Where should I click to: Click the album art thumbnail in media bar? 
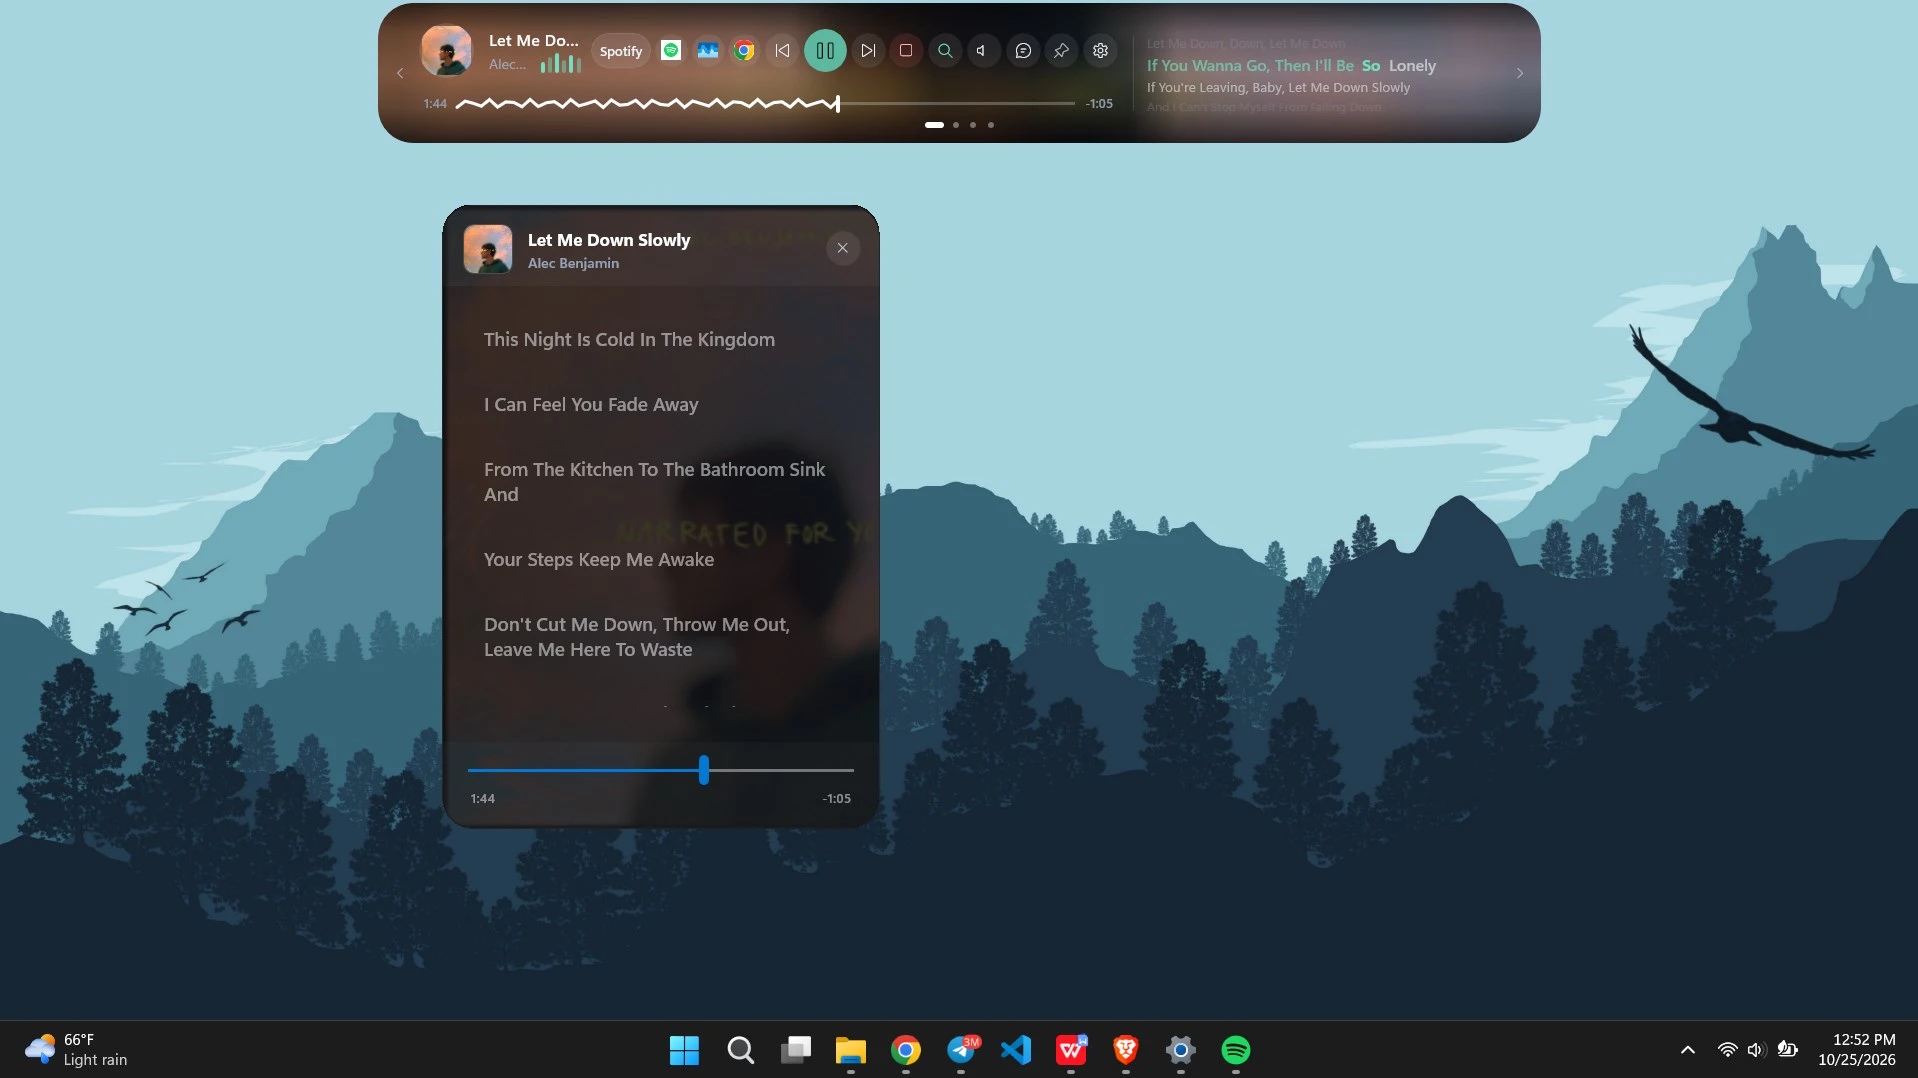(x=446, y=51)
